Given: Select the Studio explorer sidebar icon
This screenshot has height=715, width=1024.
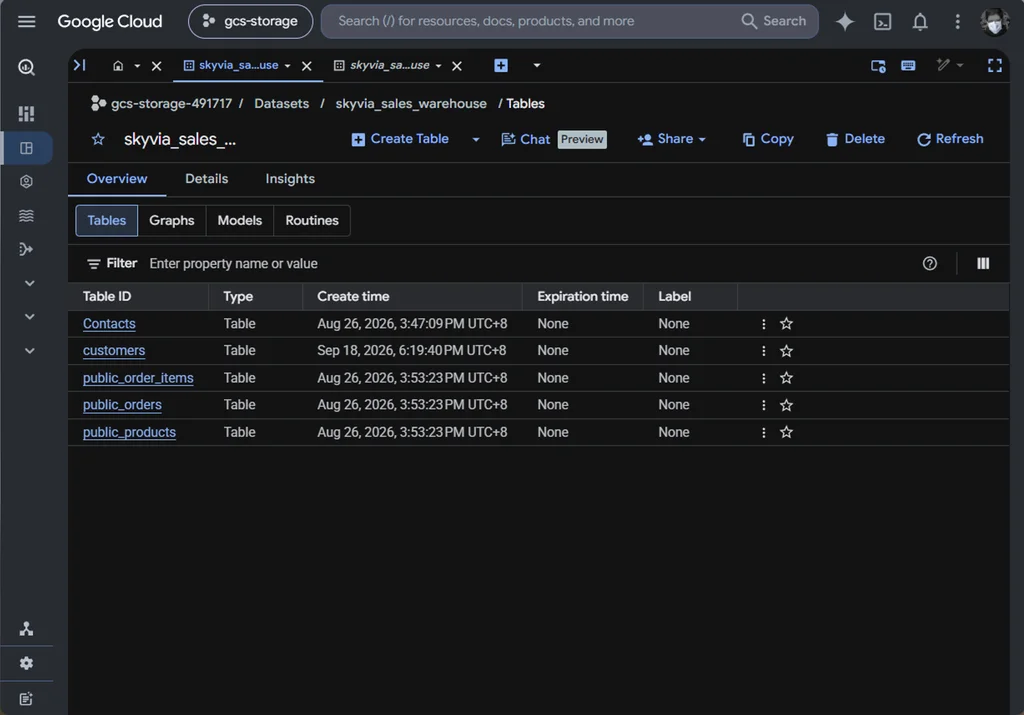Looking at the screenshot, I should pyautogui.click(x=26, y=148).
